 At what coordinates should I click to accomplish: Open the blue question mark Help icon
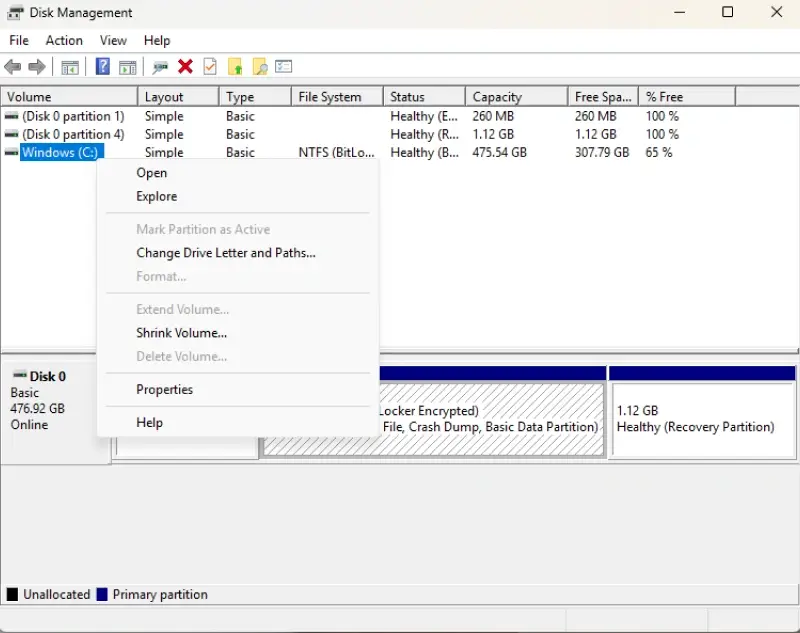(103, 66)
